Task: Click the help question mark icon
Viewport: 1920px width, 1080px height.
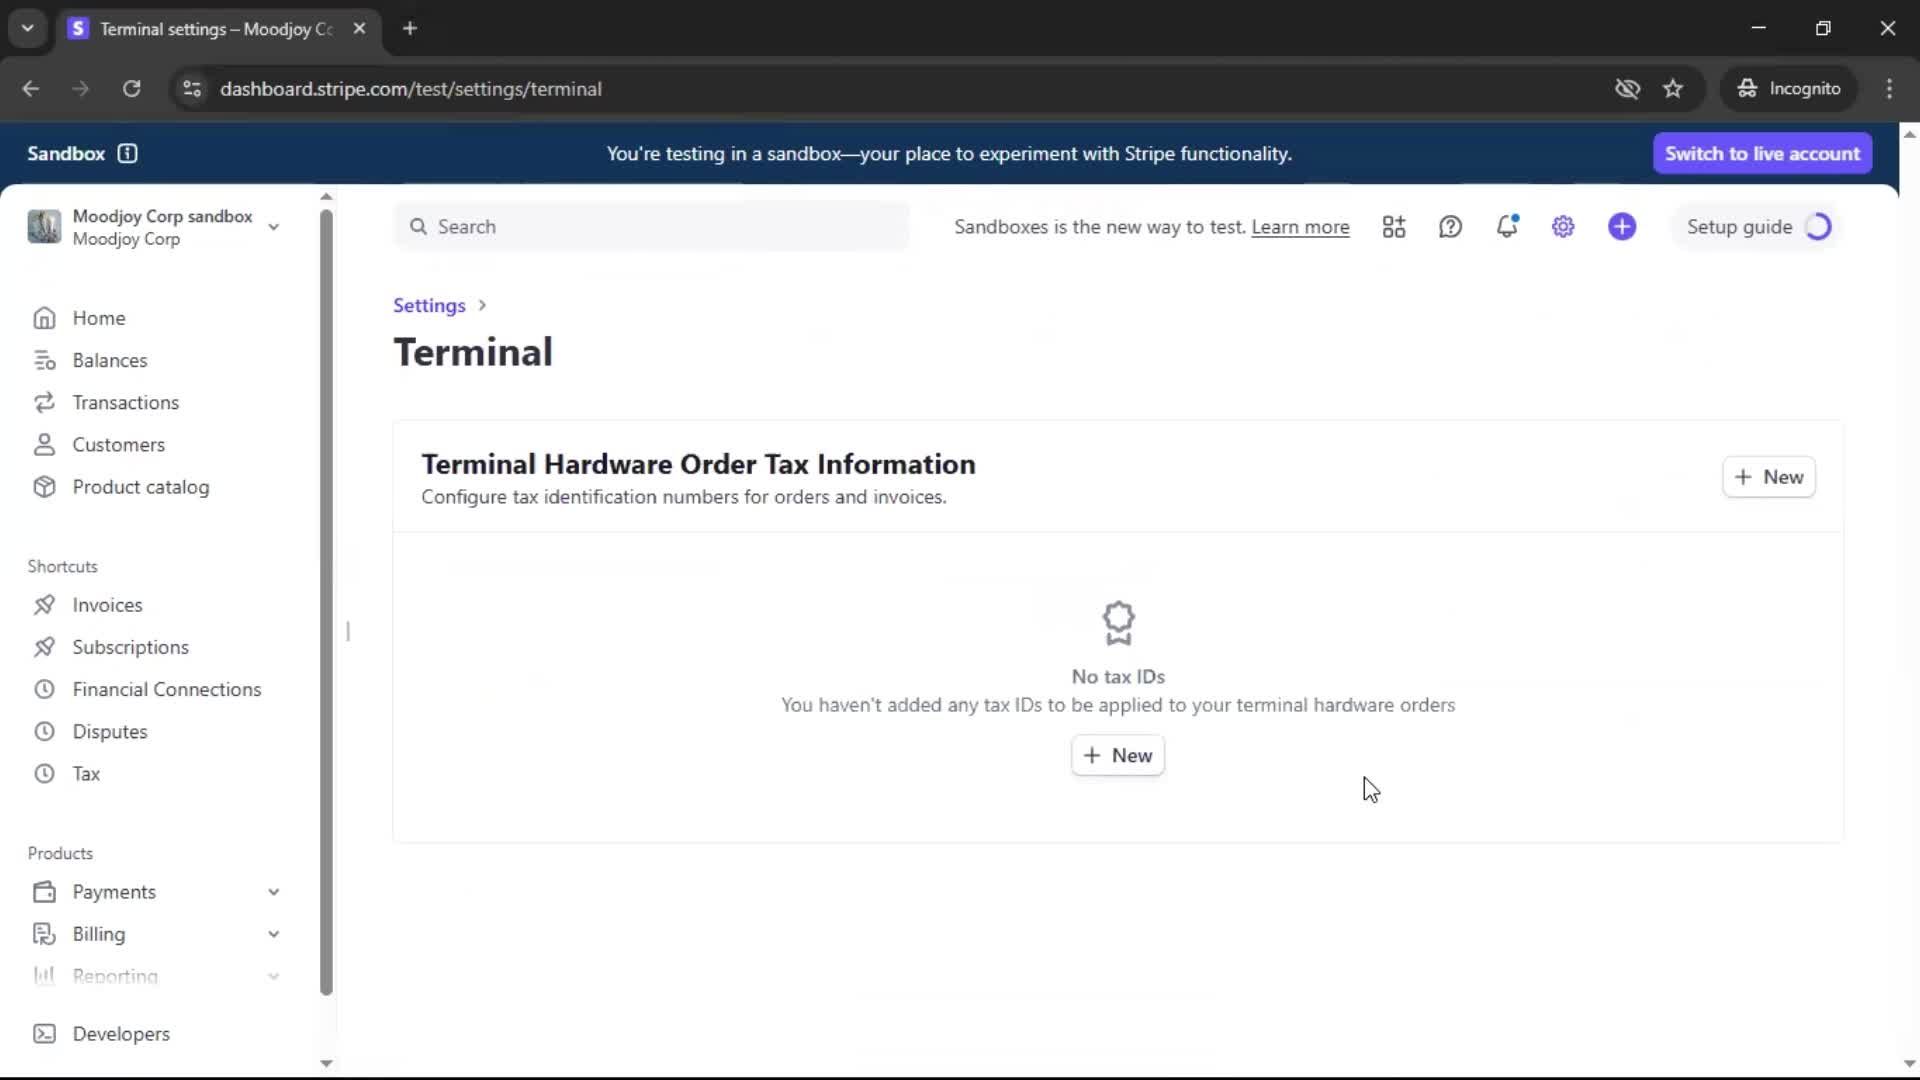Action: [x=1450, y=227]
